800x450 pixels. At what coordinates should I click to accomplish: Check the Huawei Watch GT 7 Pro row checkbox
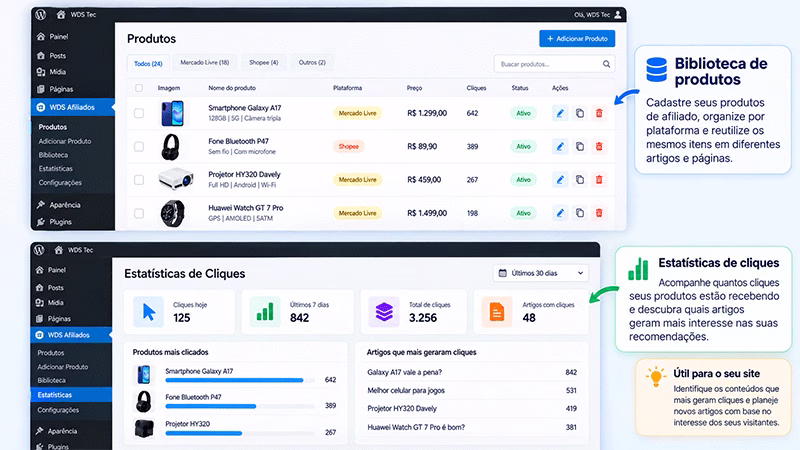tap(139, 213)
